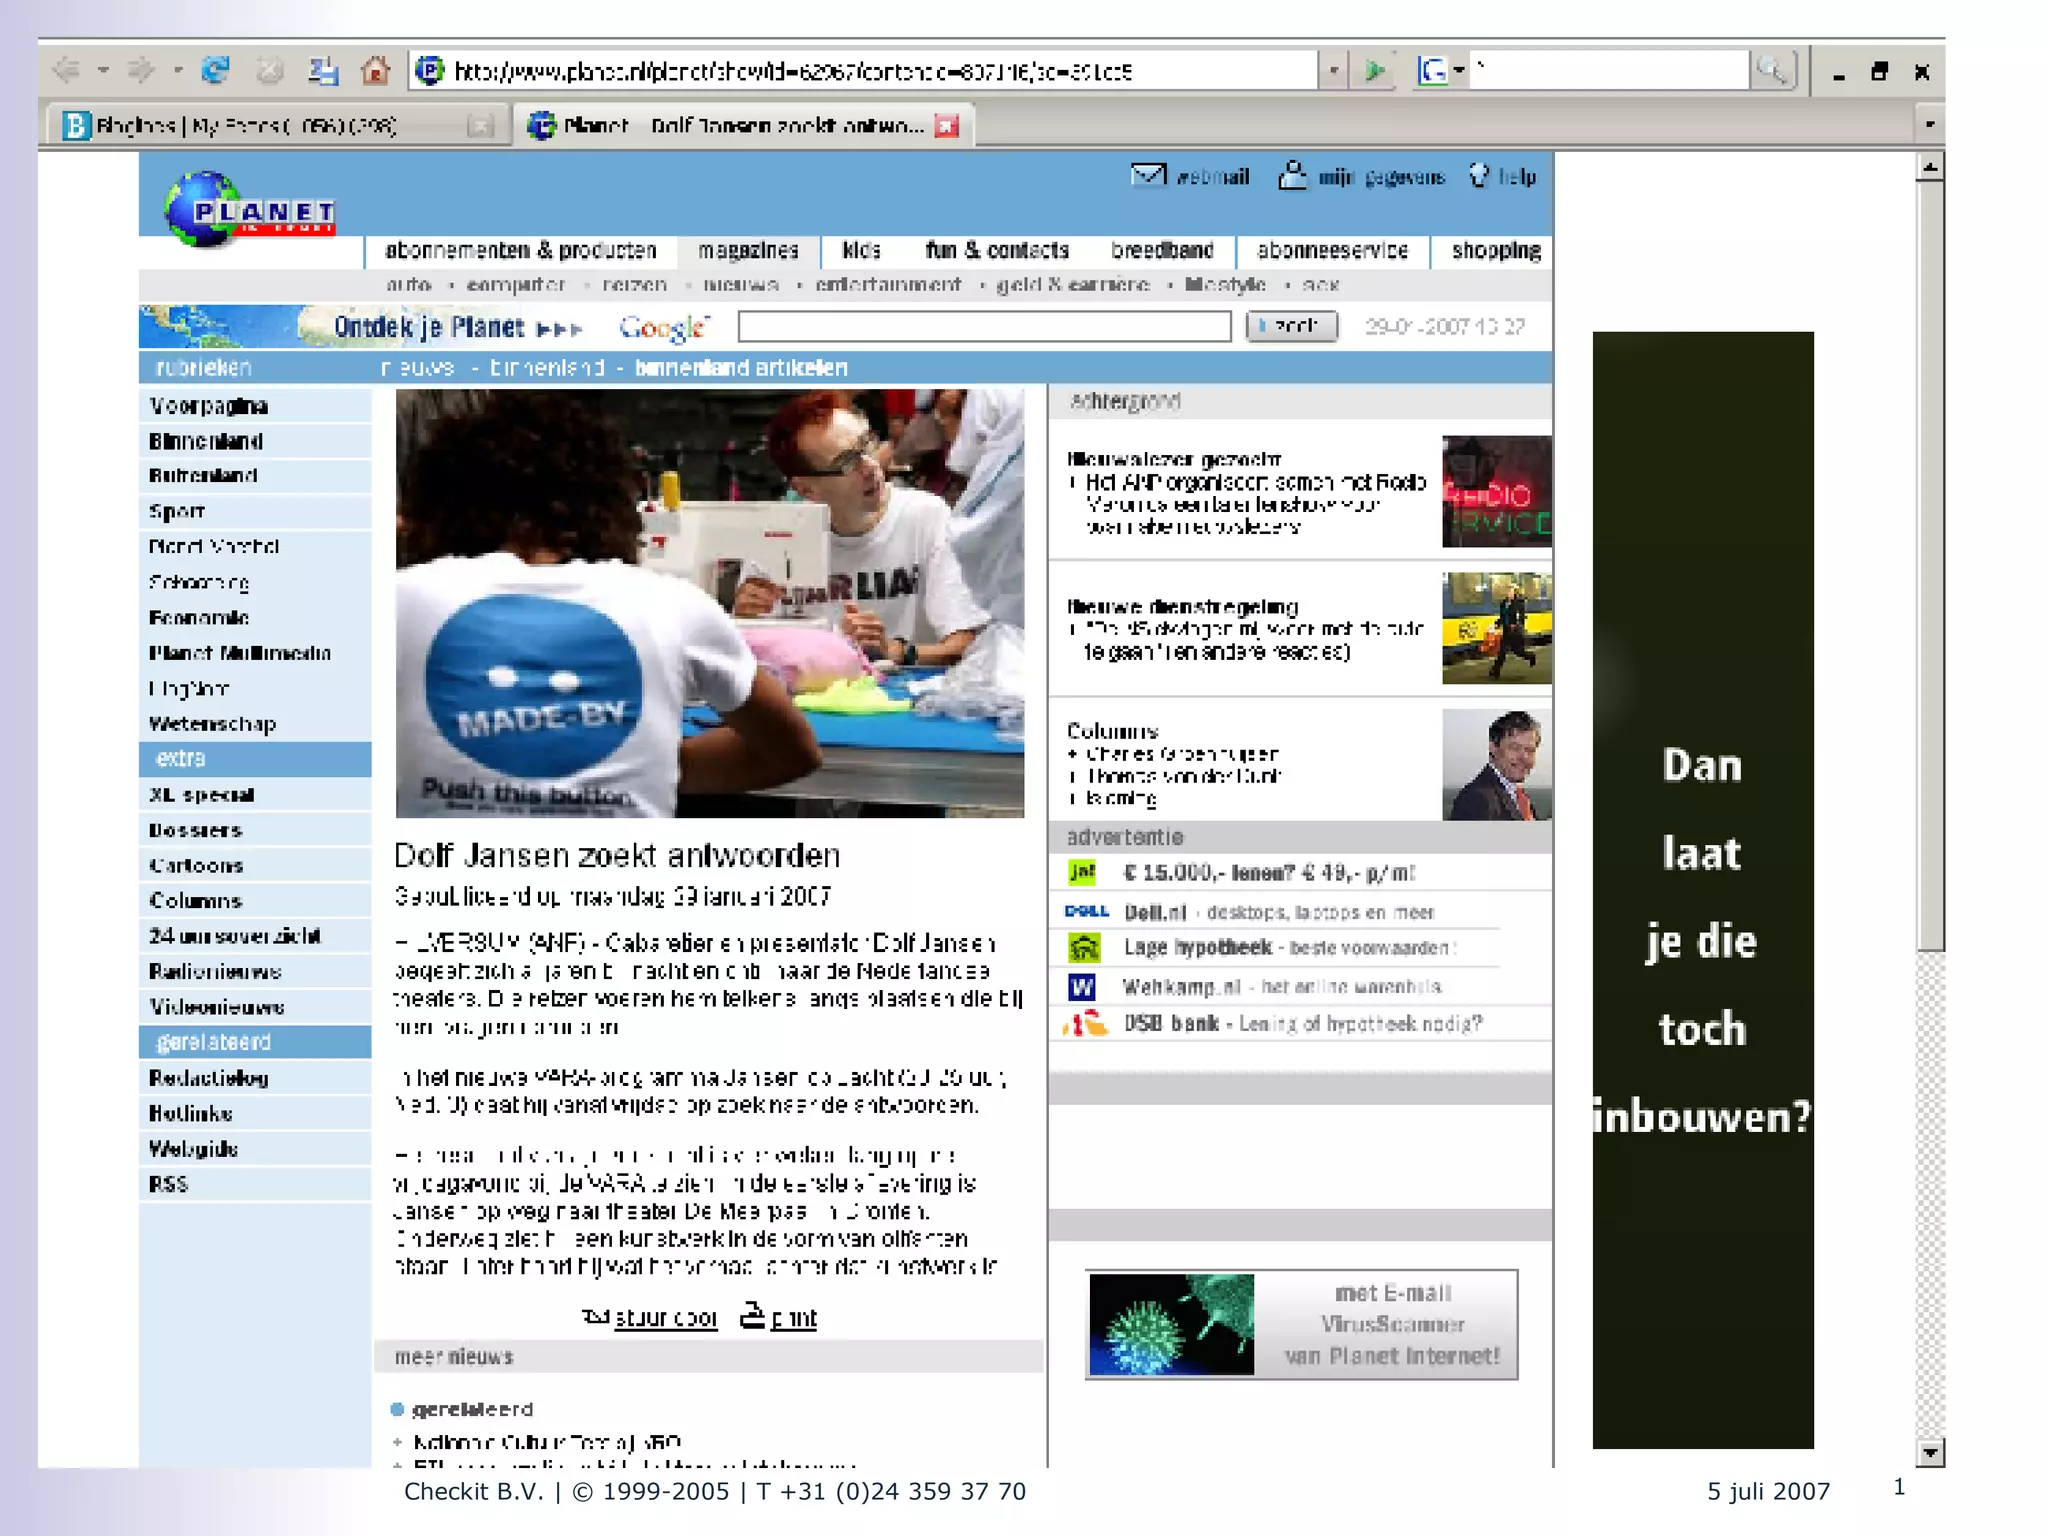Click the Columns columnist photo thumbnail
The height and width of the screenshot is (1536, 2048).
click(x=1496, y=765)
